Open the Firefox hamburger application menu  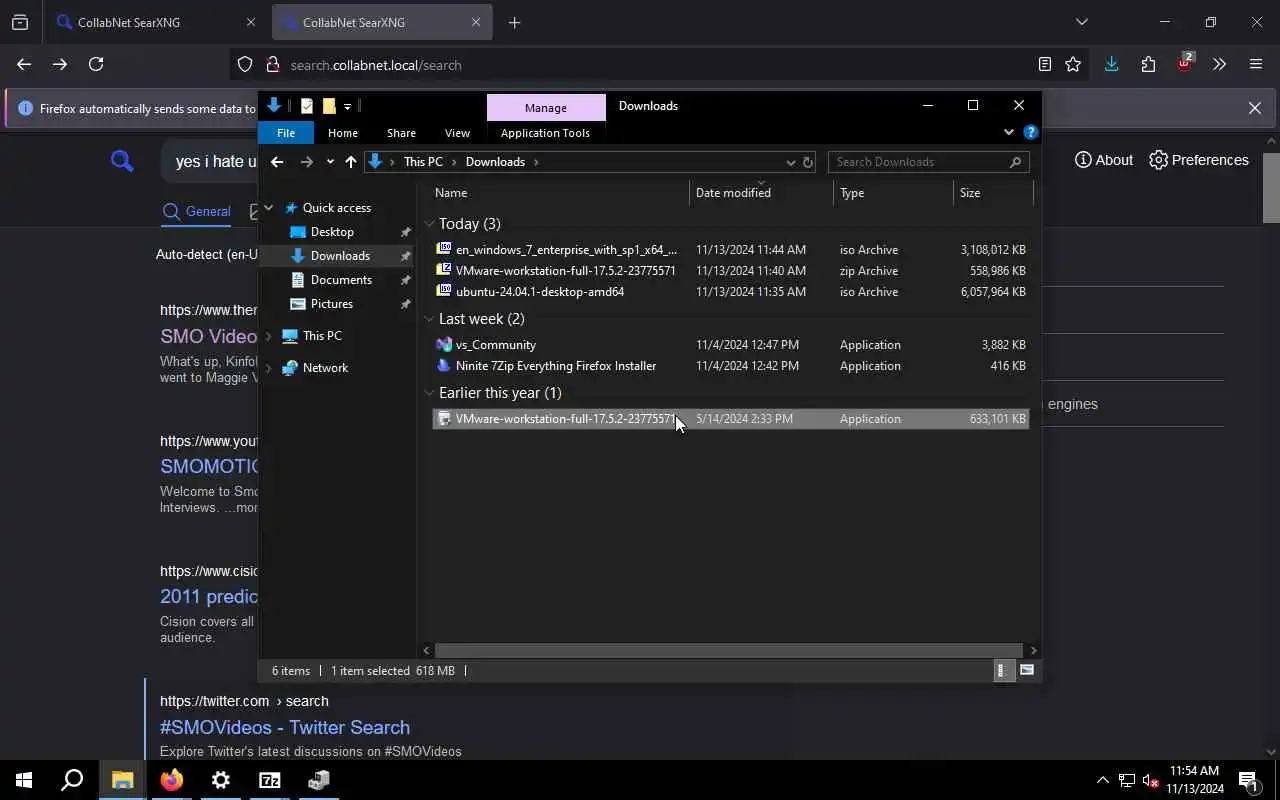1256,64
